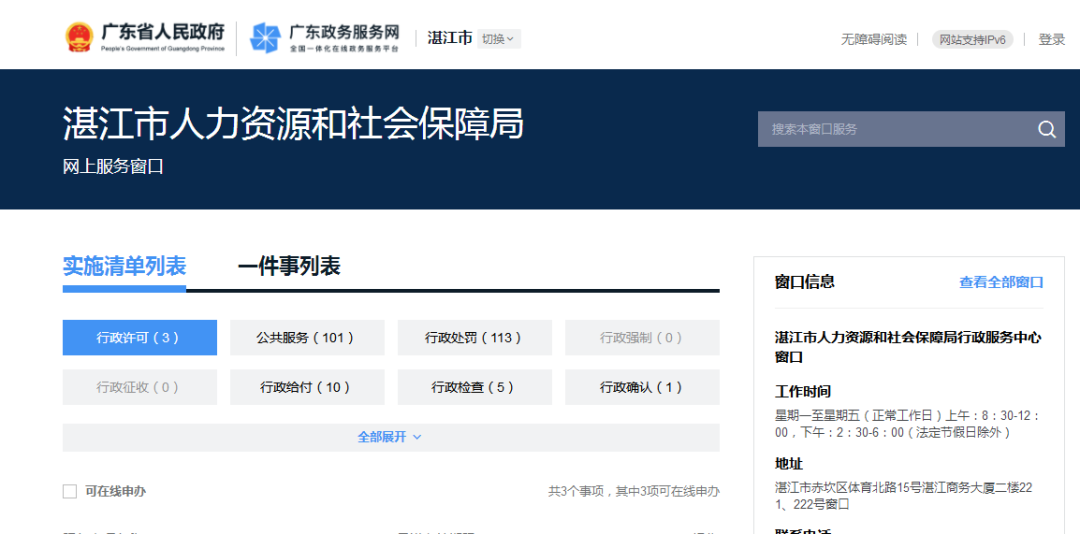Open 无障碍阅读 accessibility mode
The height and width of the screenshot is (534, 1080).
pyautogui.click(x=873, y=39)
